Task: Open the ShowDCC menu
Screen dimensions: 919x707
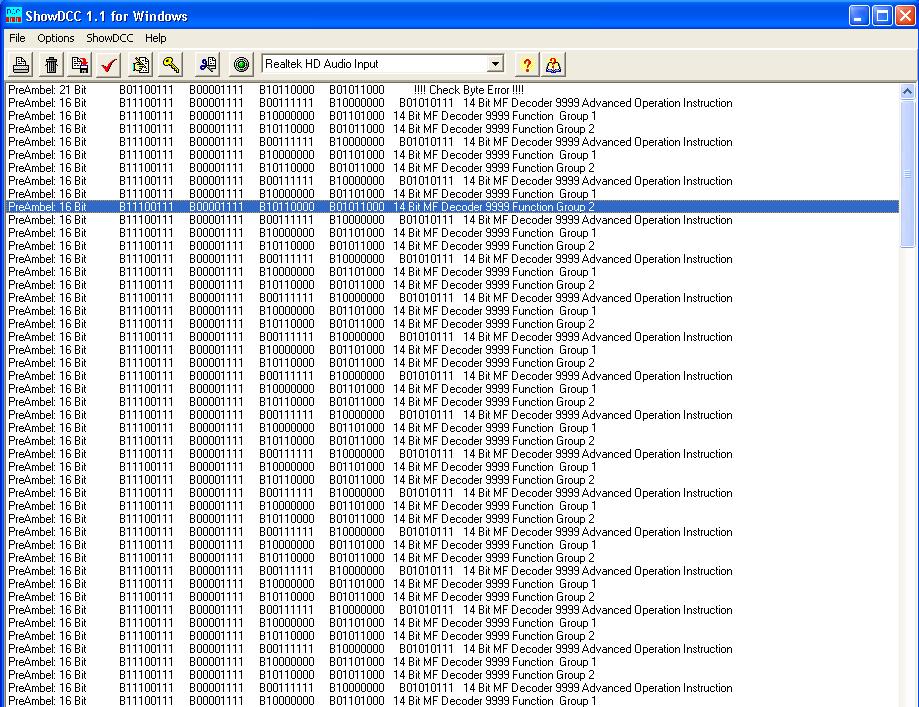Action: (109, 38)
